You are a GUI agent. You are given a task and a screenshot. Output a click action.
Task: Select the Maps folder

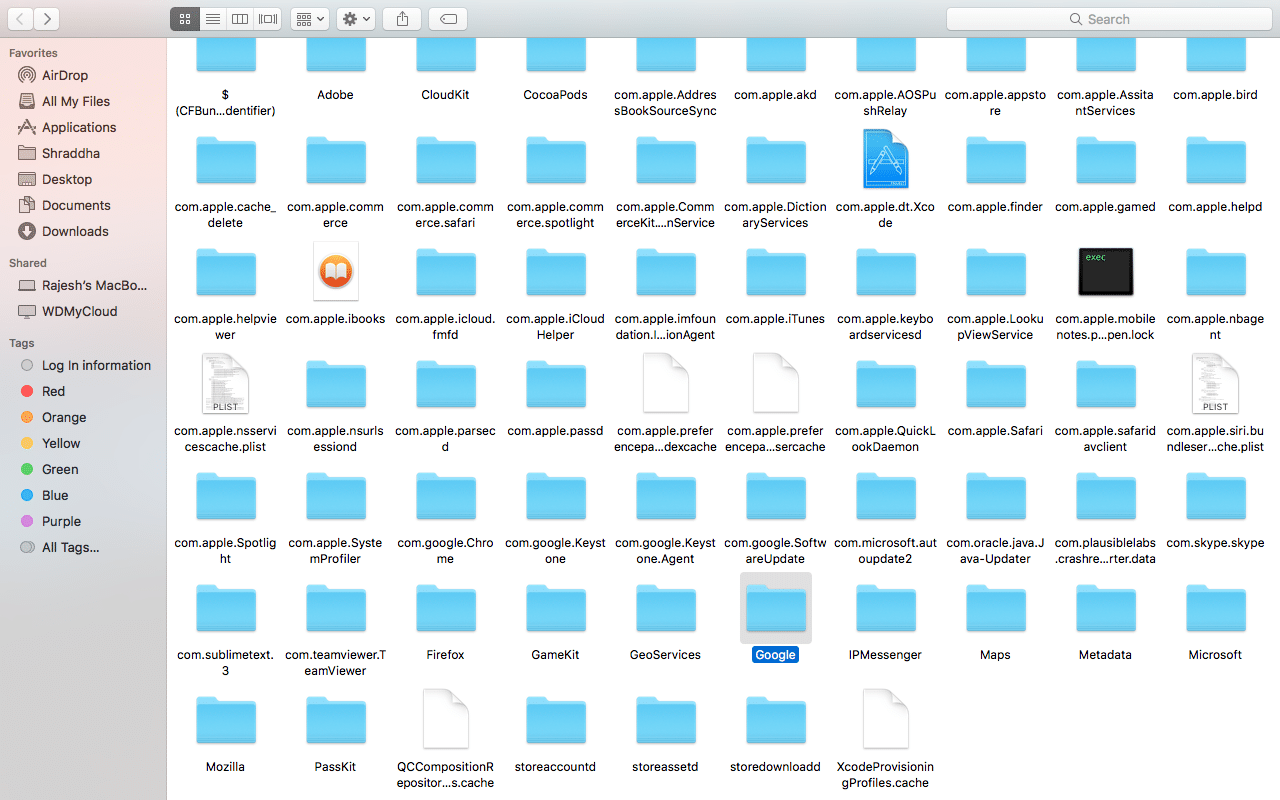(995, 609)
